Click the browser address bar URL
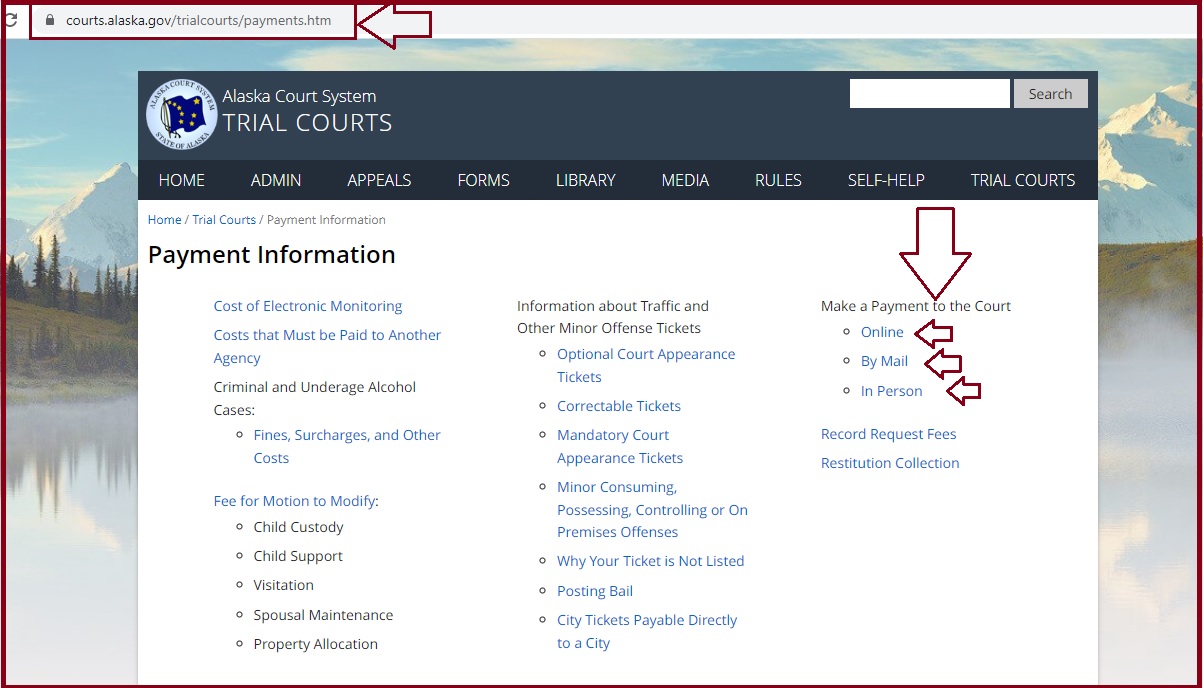Image resolution: width=1203 pixels, height=688 pixels. [x=198, y=20]
